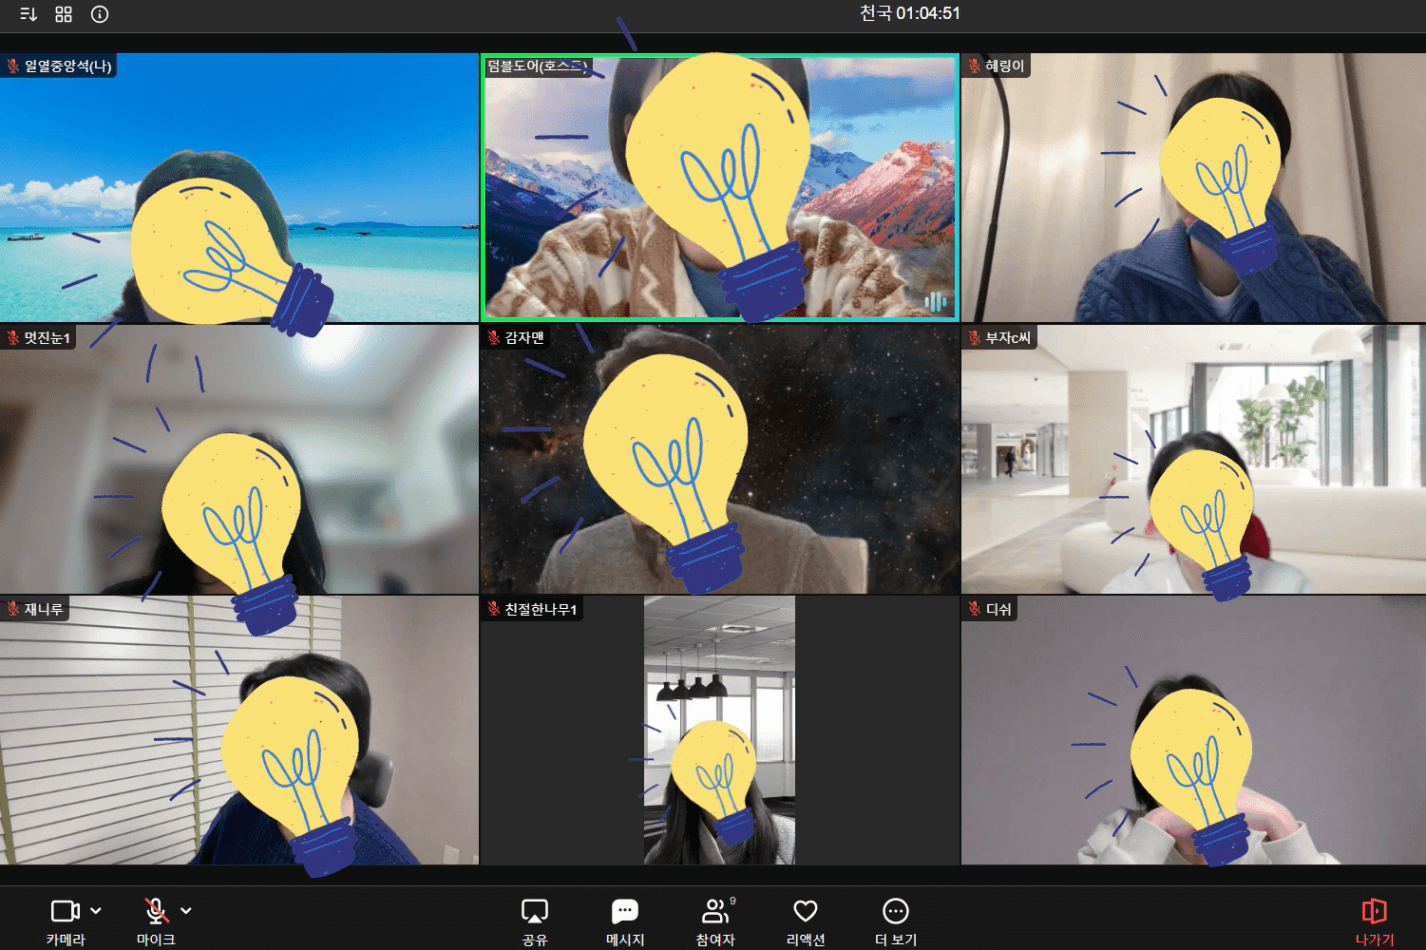Unmute the 마이크 microphone
This screenshot has width=1426, height=950.
click(x=156, y=921)
